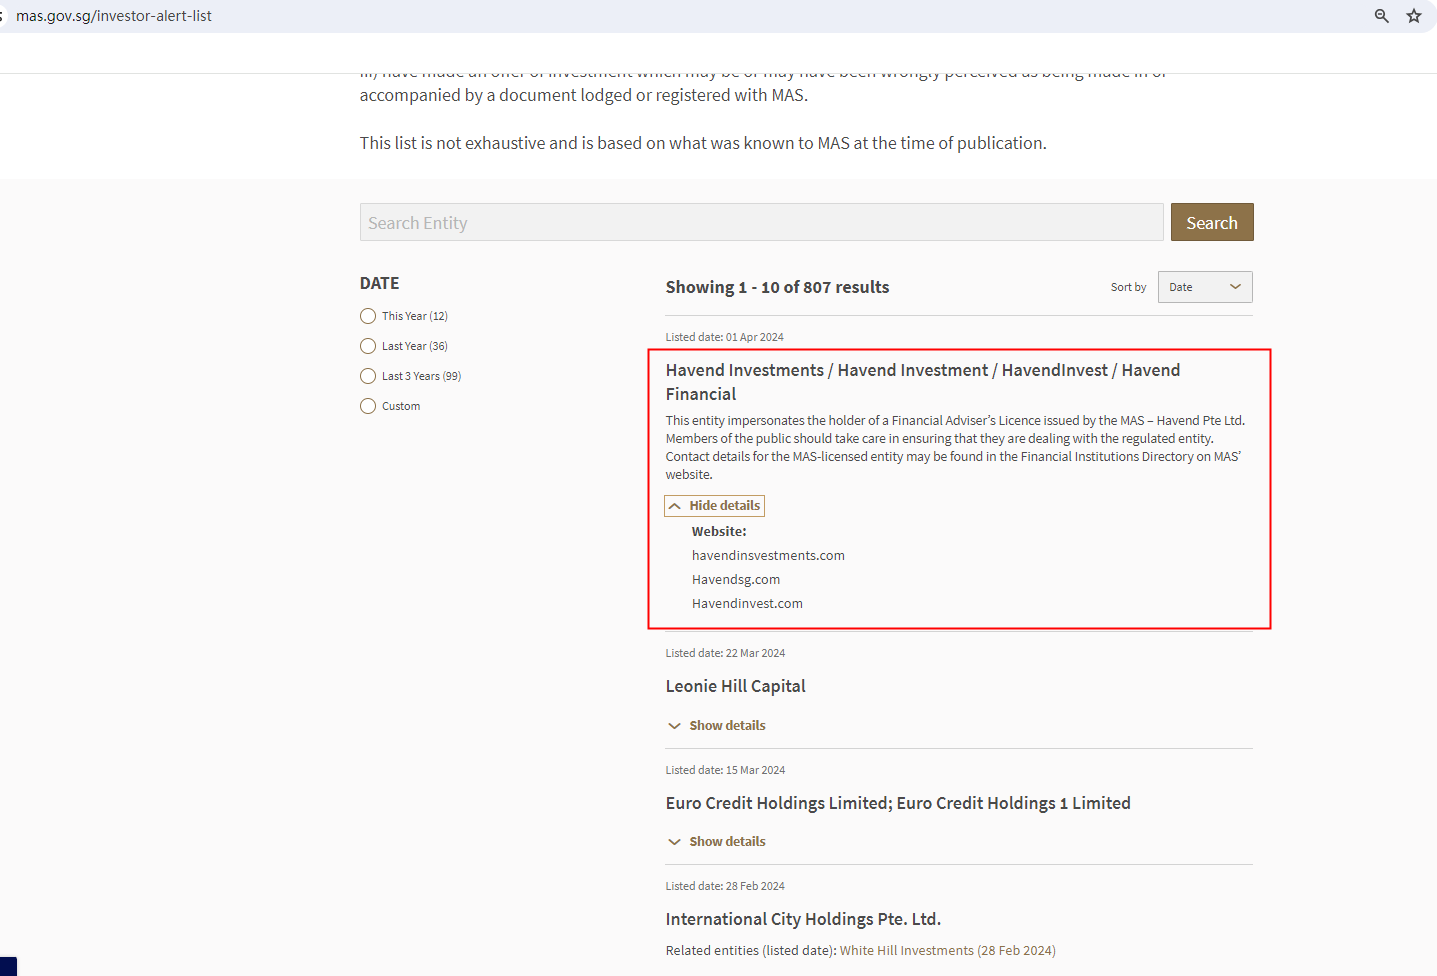The image size is (1437, 976).
Task: Click the Leonie Hill Capital heading
Action: coord(735,686)
